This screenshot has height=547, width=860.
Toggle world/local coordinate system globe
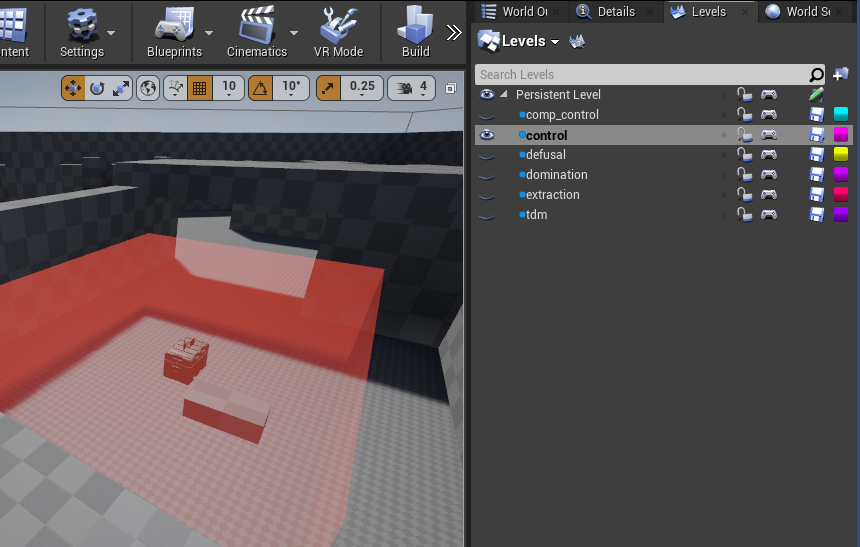148,88
